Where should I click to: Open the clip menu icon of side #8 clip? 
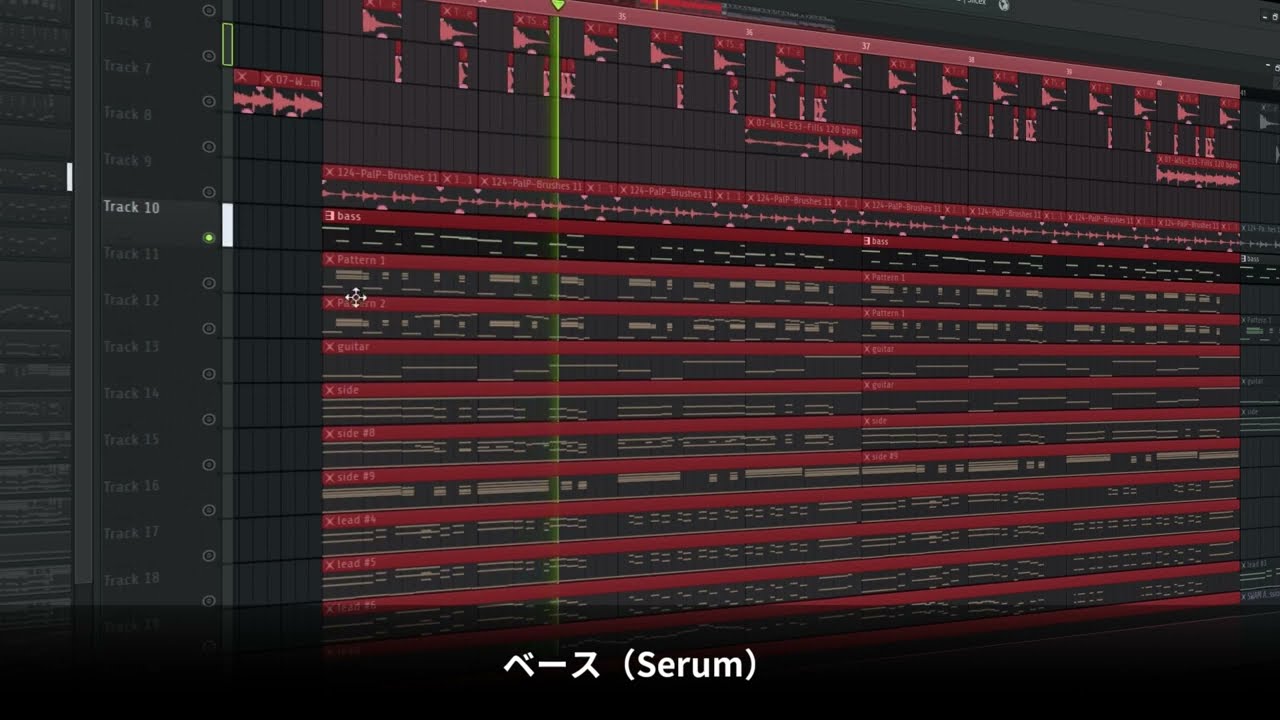tap(329, 434)
